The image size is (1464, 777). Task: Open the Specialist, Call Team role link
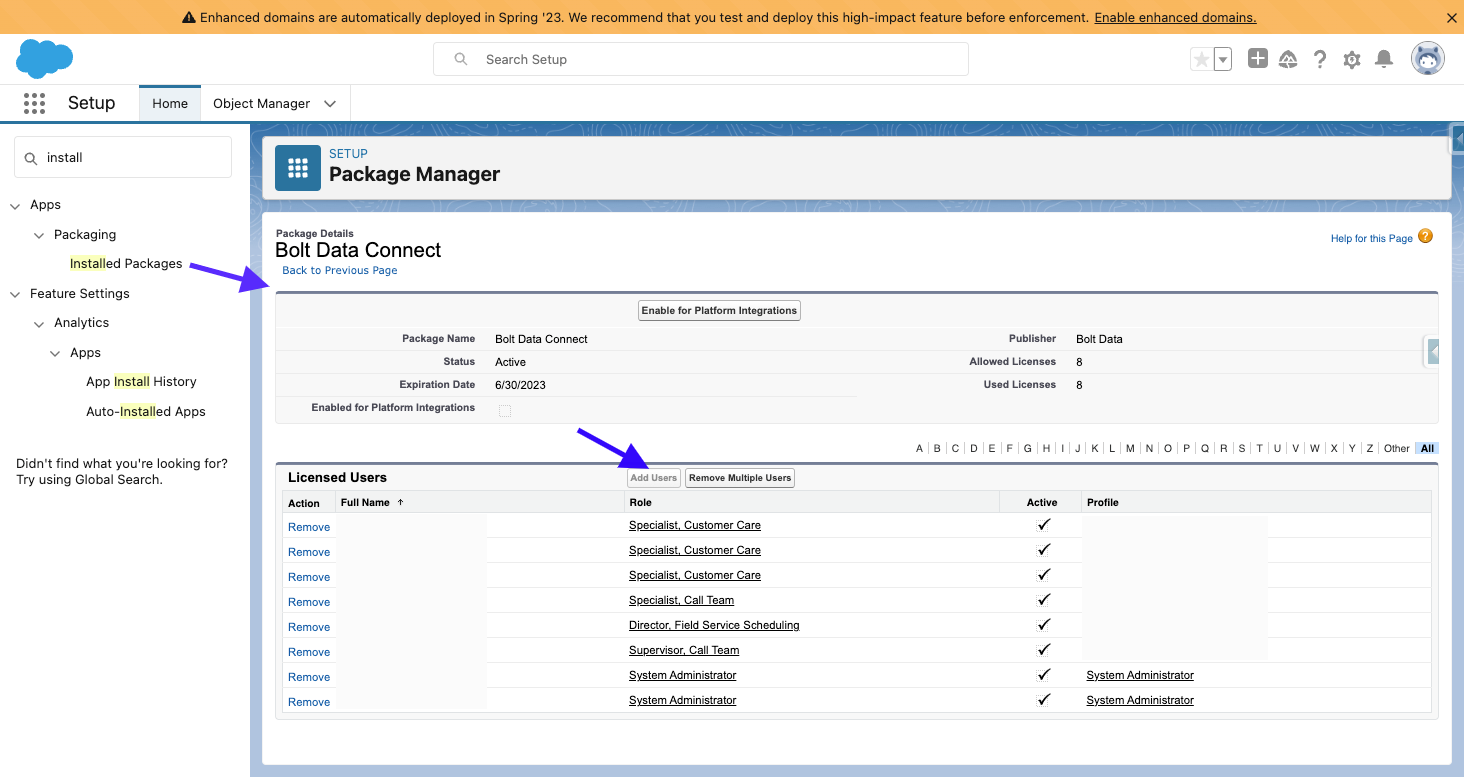click(681, 600)
